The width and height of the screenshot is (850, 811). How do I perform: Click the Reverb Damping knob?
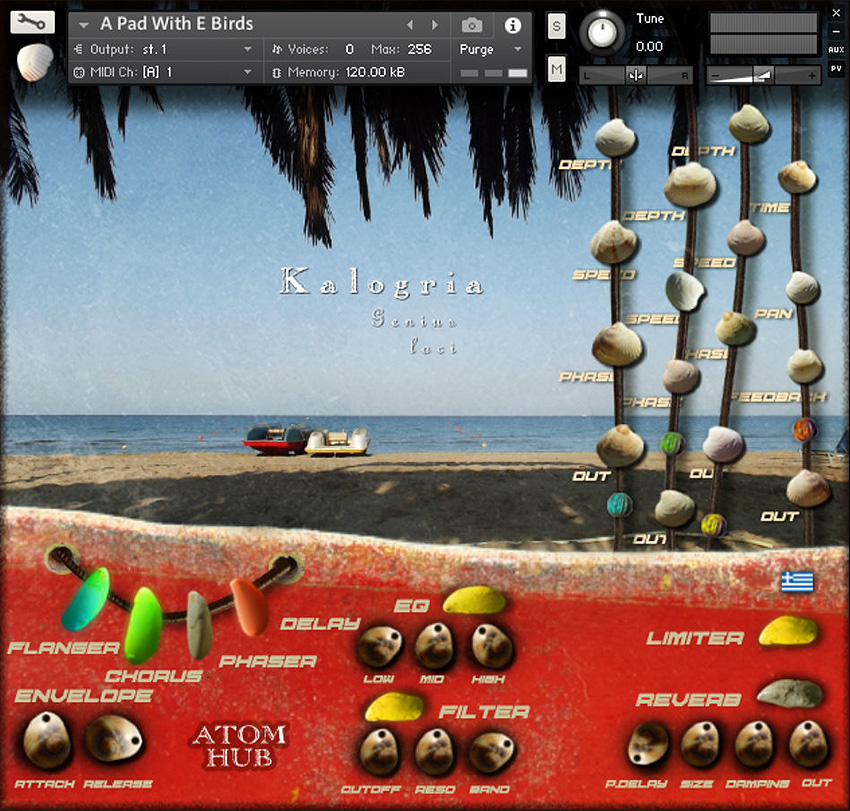754,744
